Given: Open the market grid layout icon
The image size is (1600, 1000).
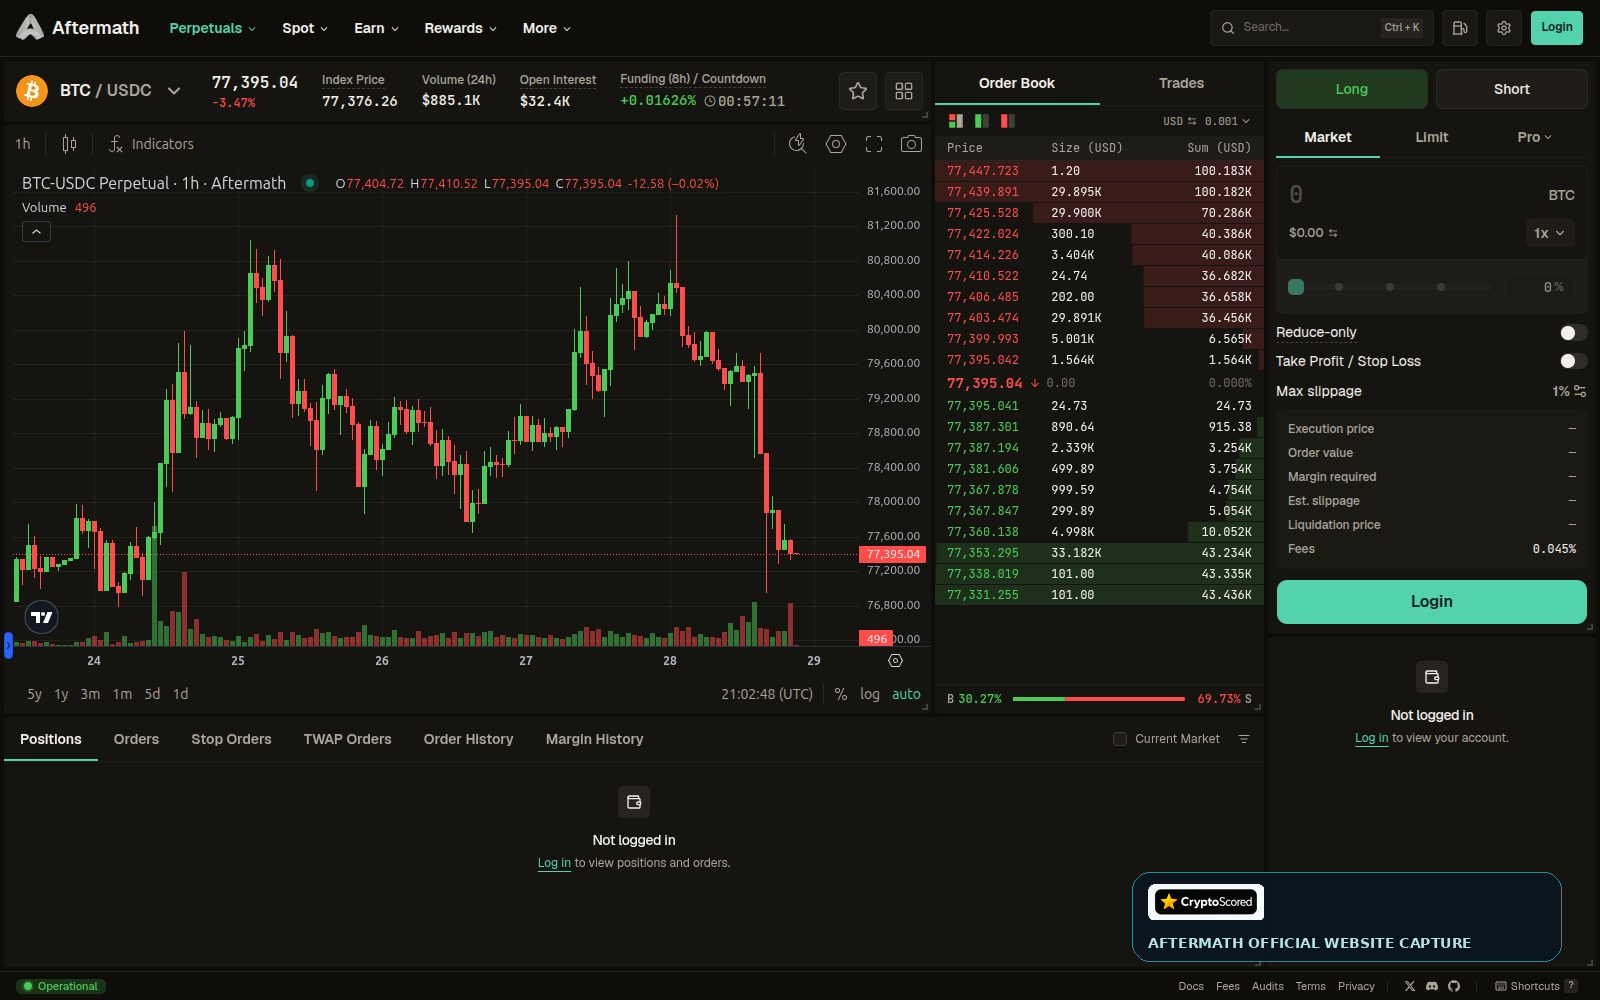Looking at the screenshot, I should coord(903,91).
